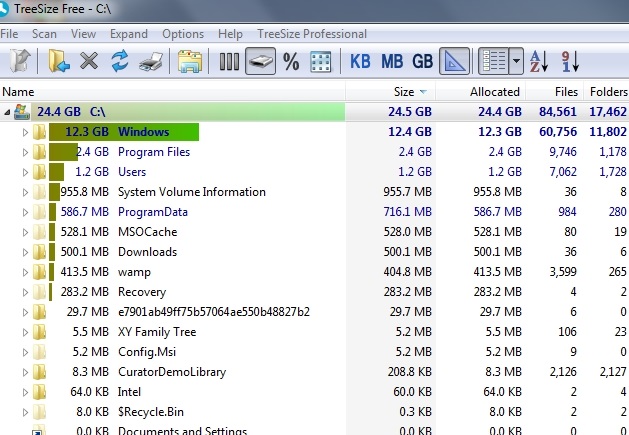Click the TreeSize Free title bar icon
The image size is (629, 435).
[4, 9]
